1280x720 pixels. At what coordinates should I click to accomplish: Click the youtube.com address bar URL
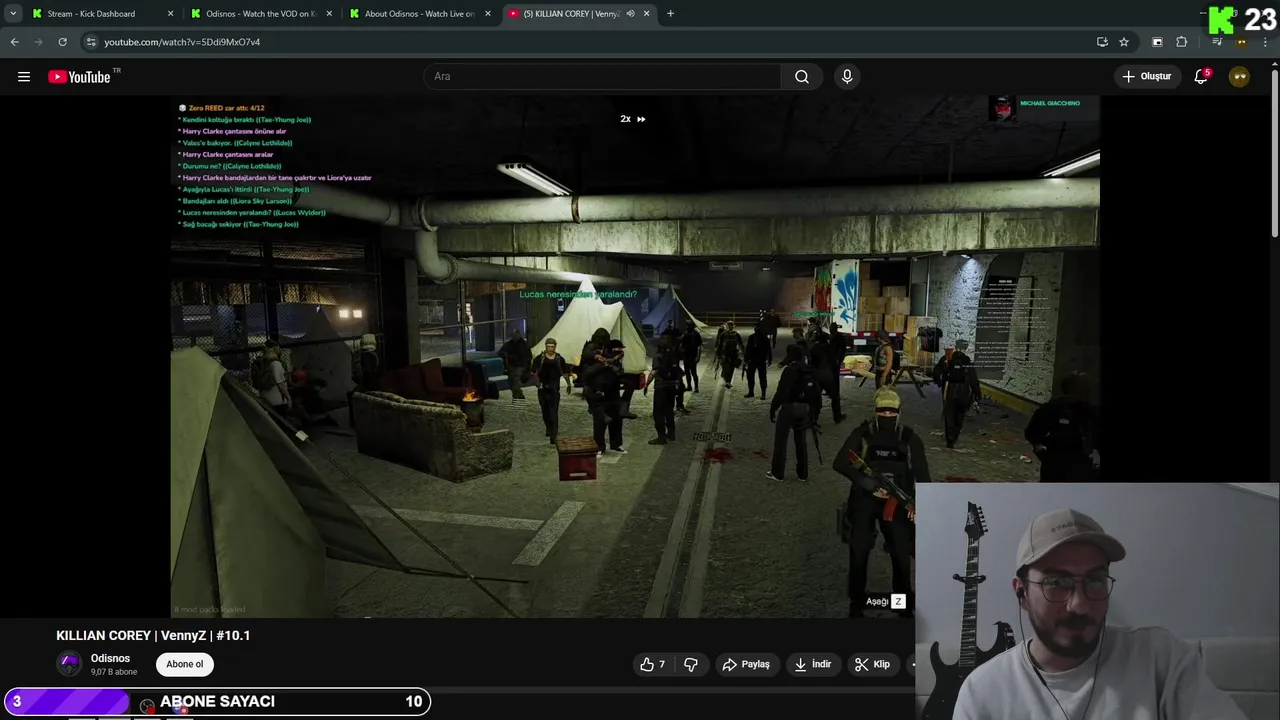pos(182,42)
